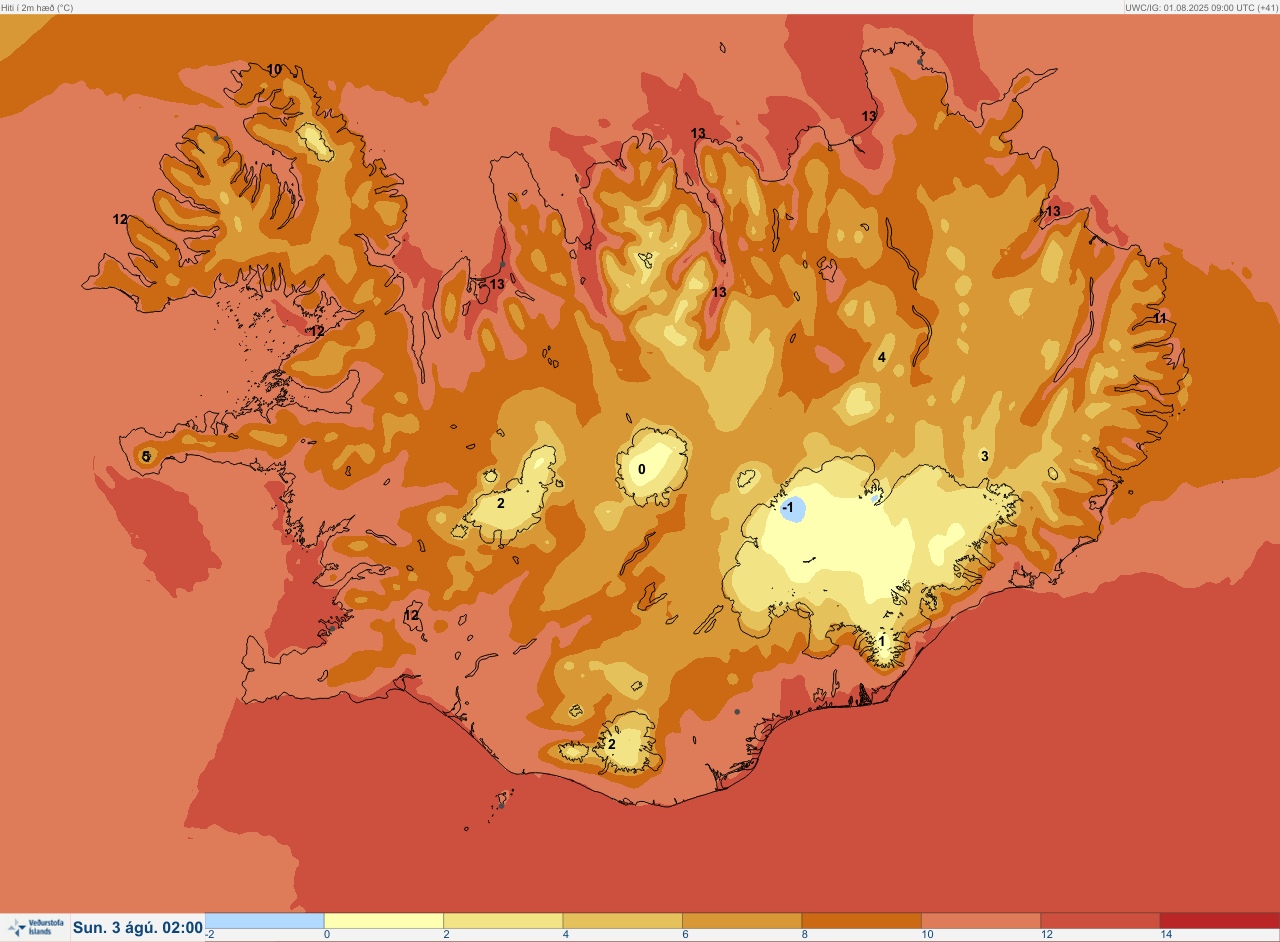The image size is (1280, 942).
Task: Click the 2 to 4 degree legend swatch
Action: coord(503,920)
